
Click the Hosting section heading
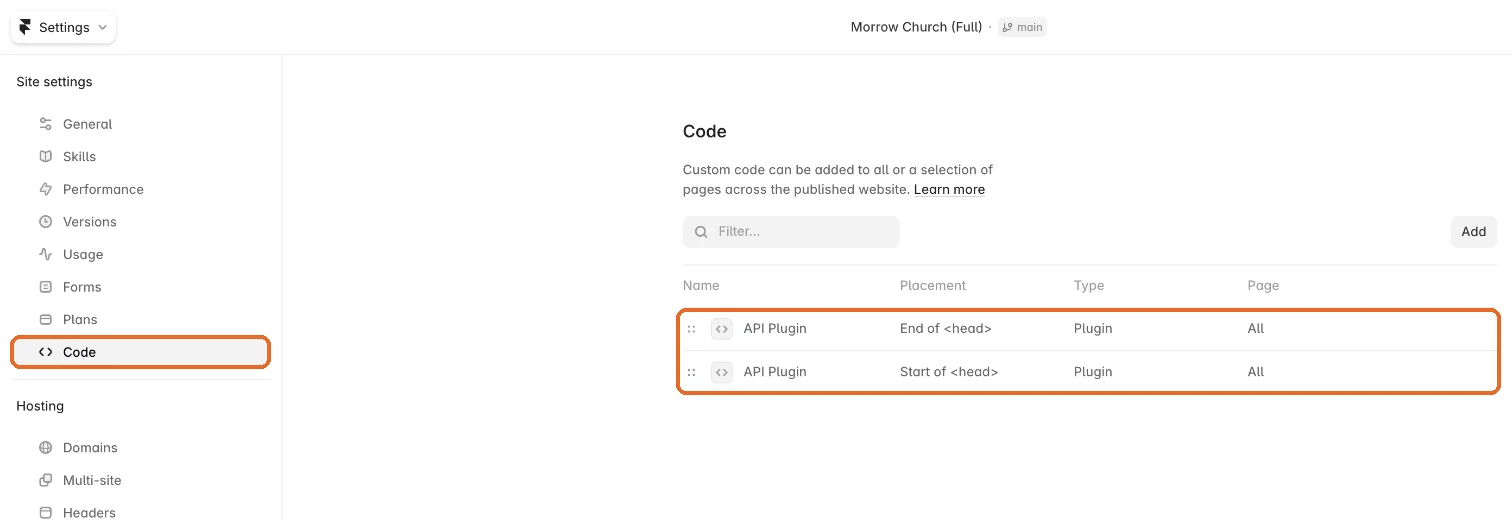40,406
